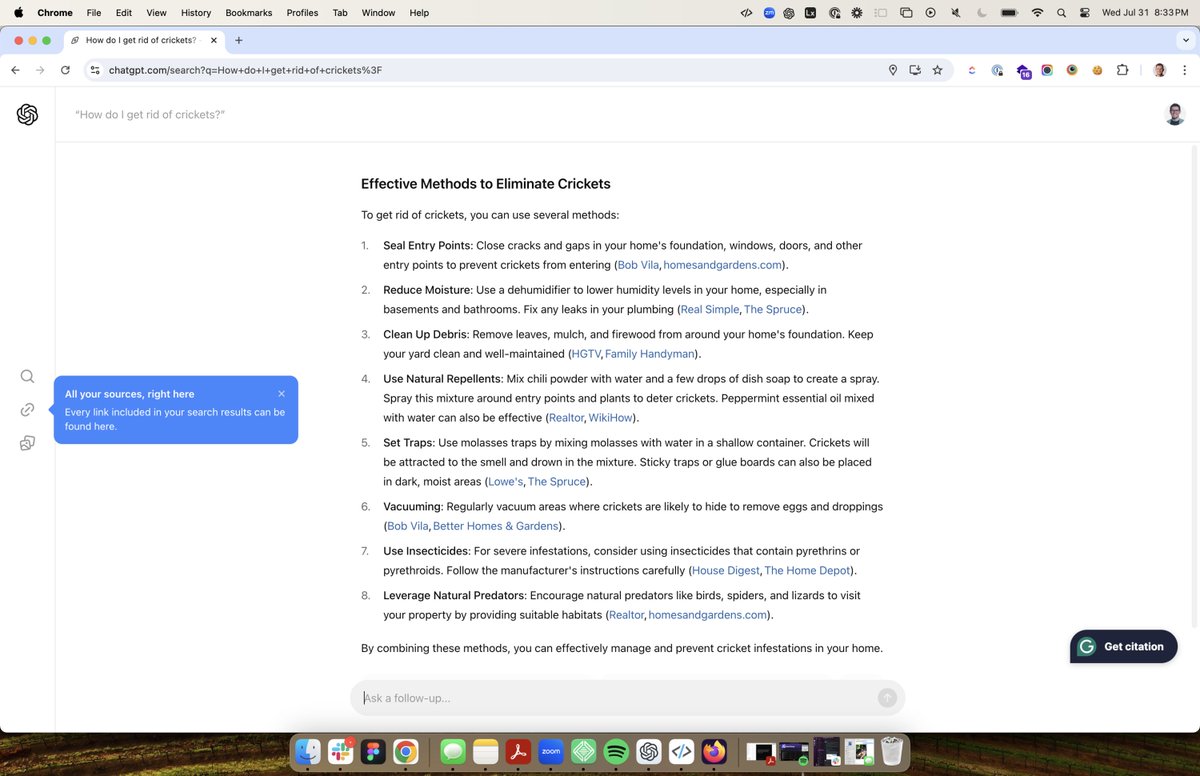1200x776 pixels.
Task: Click the battery icon in menu bar
Action: 1009,12
